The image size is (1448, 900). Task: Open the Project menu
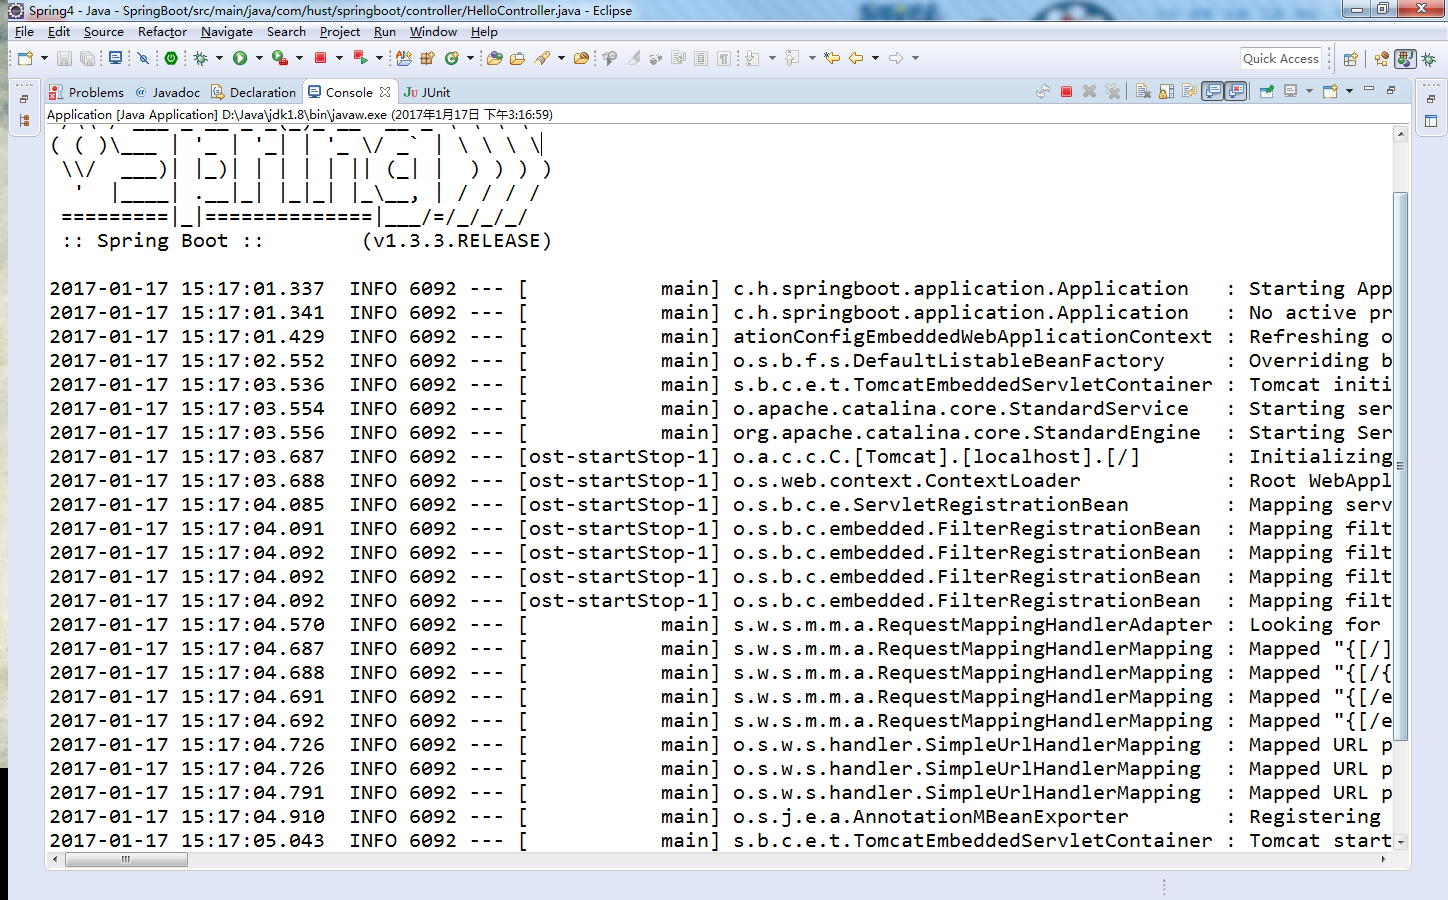coord(340,32)
